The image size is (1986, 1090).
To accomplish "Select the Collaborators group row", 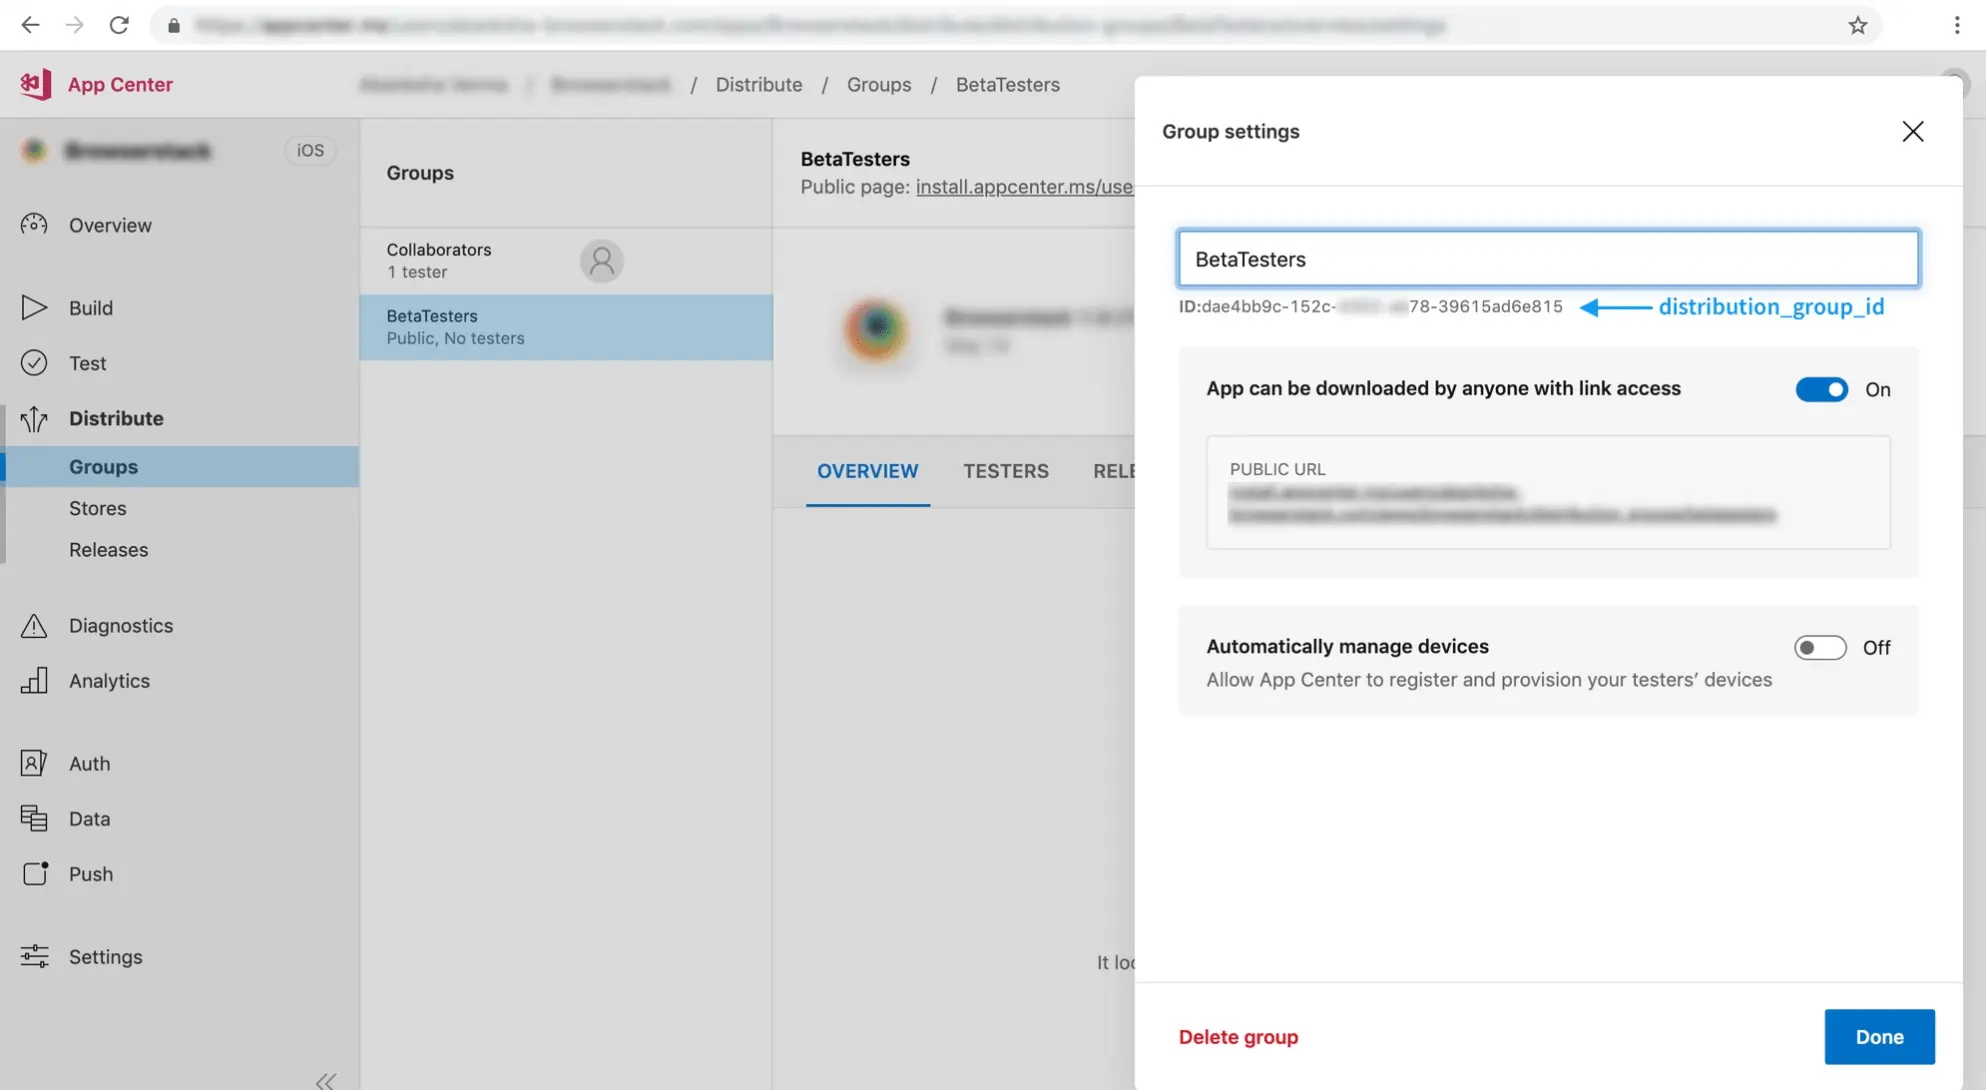I will tap(566, 260).
